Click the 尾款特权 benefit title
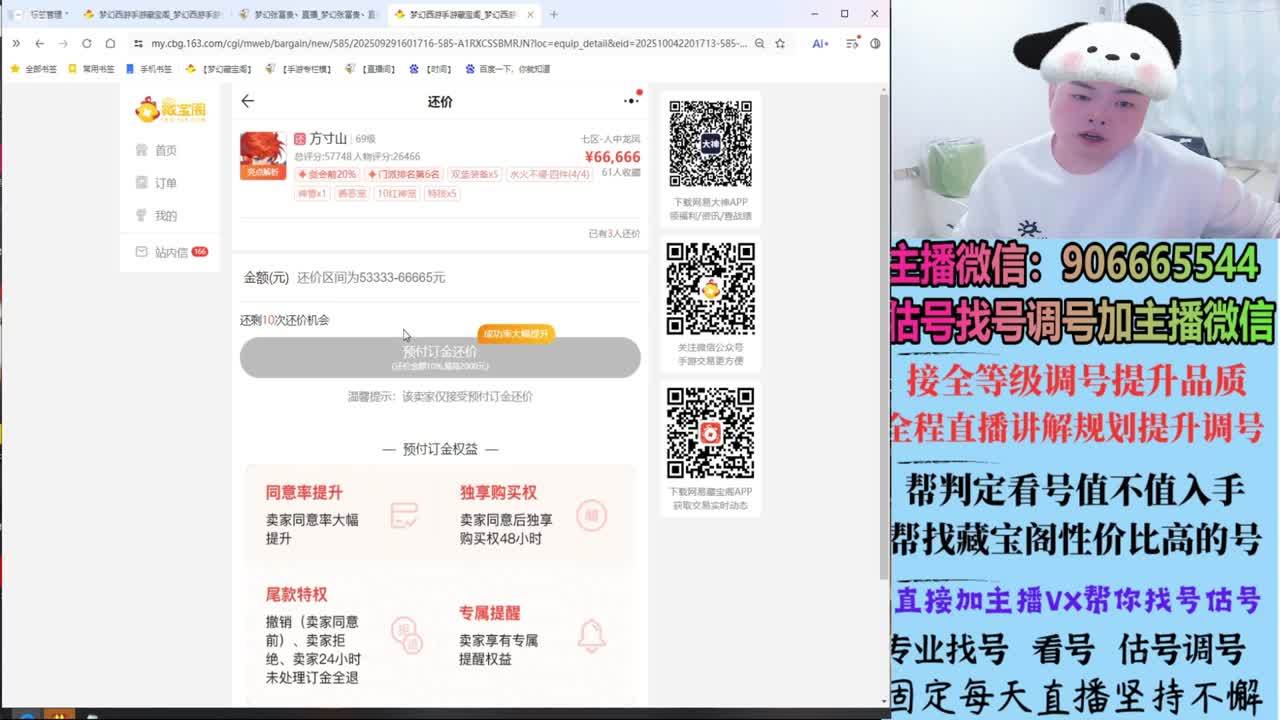This screenshot has height=720, width=1280. (296, 594)
